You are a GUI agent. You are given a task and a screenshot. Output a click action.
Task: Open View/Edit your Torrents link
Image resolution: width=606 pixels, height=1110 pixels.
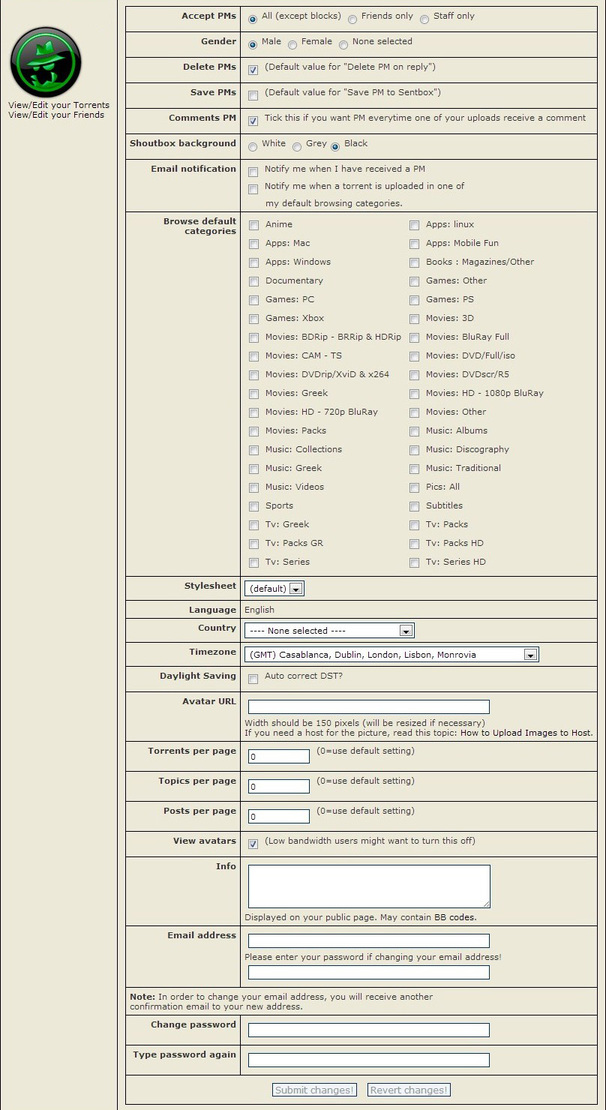point(59,105)
